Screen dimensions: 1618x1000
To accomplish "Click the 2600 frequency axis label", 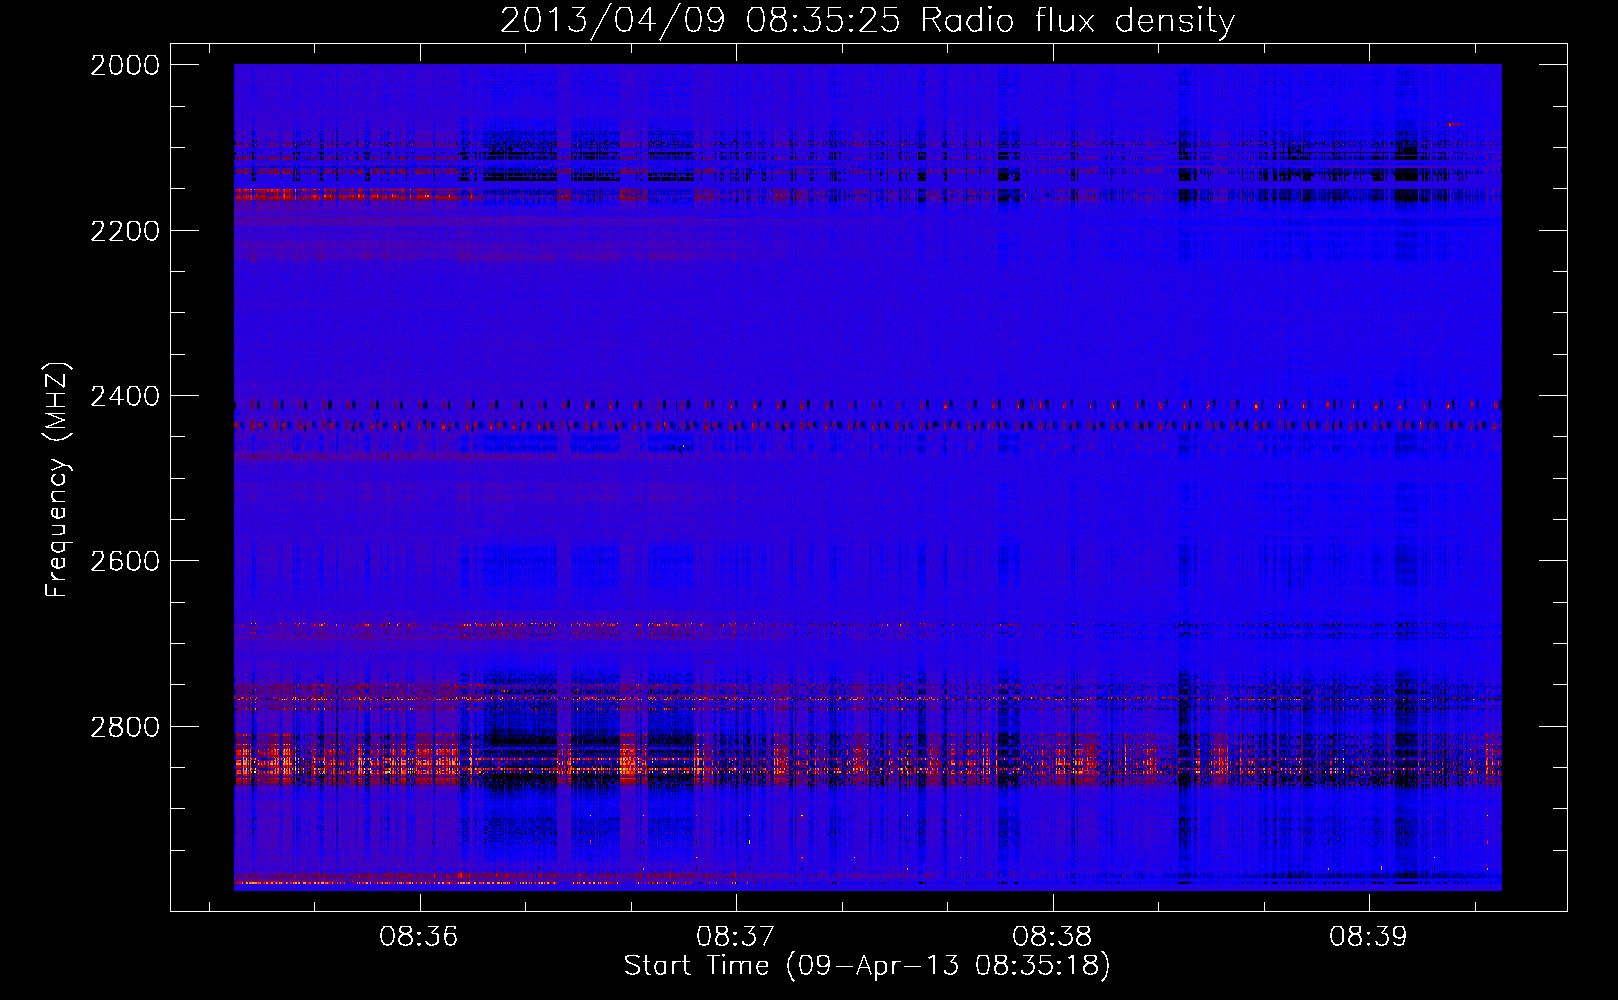I will (125, 561).
